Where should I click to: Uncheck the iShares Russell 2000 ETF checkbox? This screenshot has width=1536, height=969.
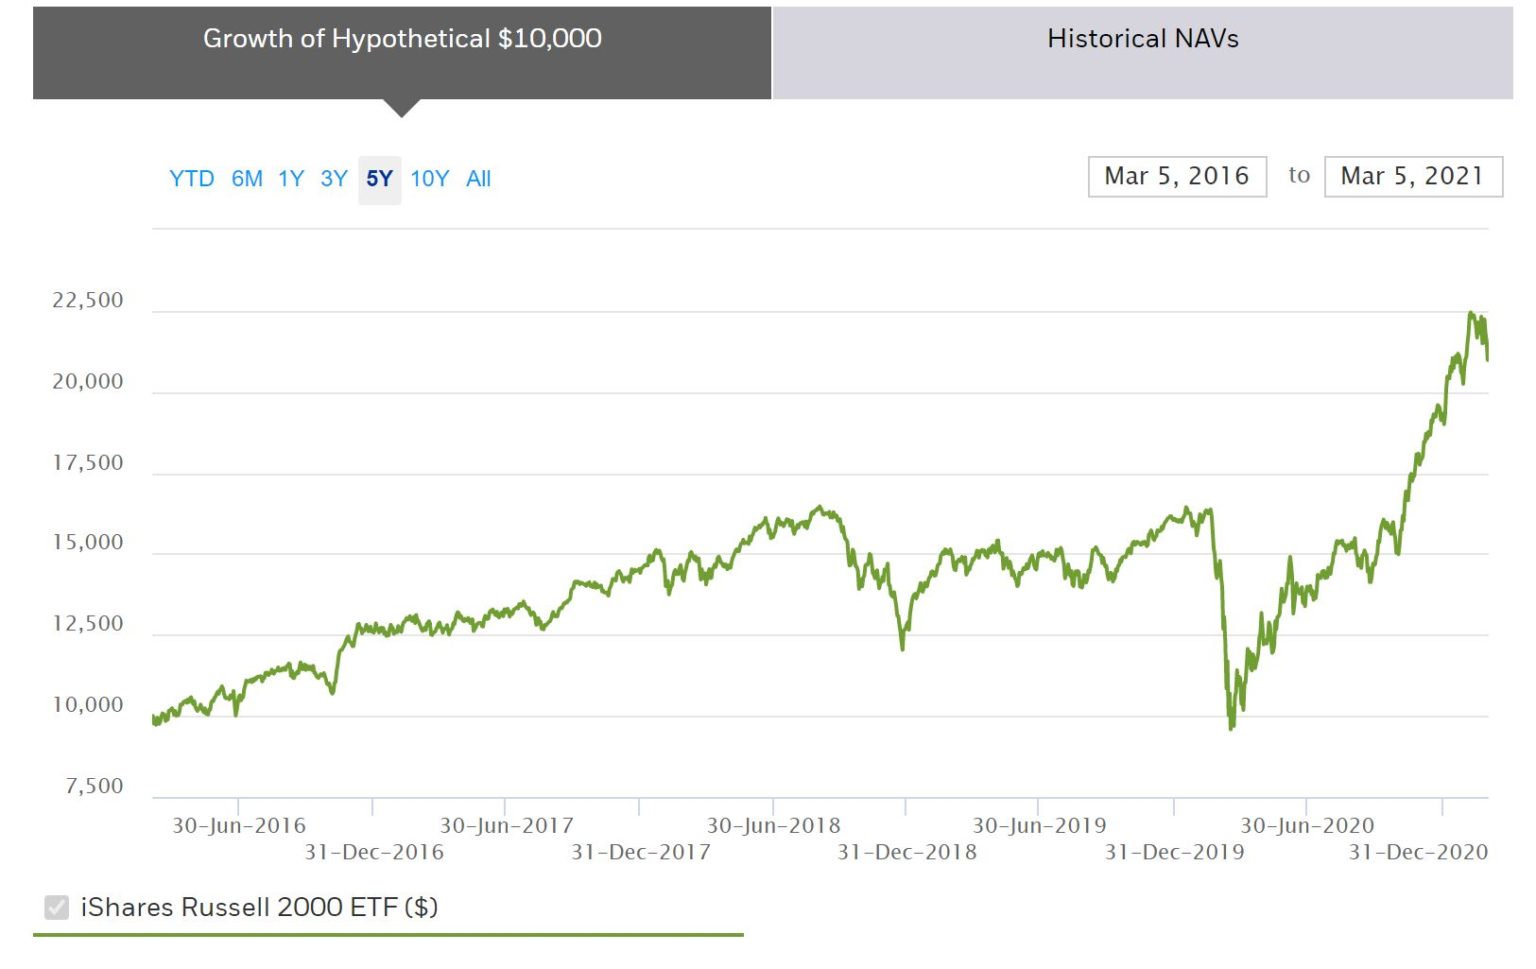(57, 908)
